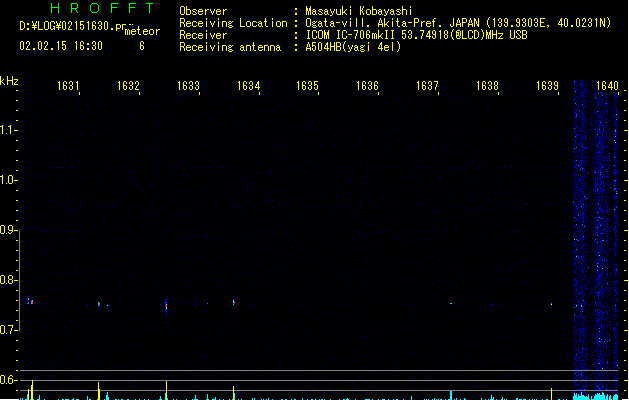Click the 1640 time axis marker
The height and width of the screenshot is (400, 629).
tap(607, 86)
